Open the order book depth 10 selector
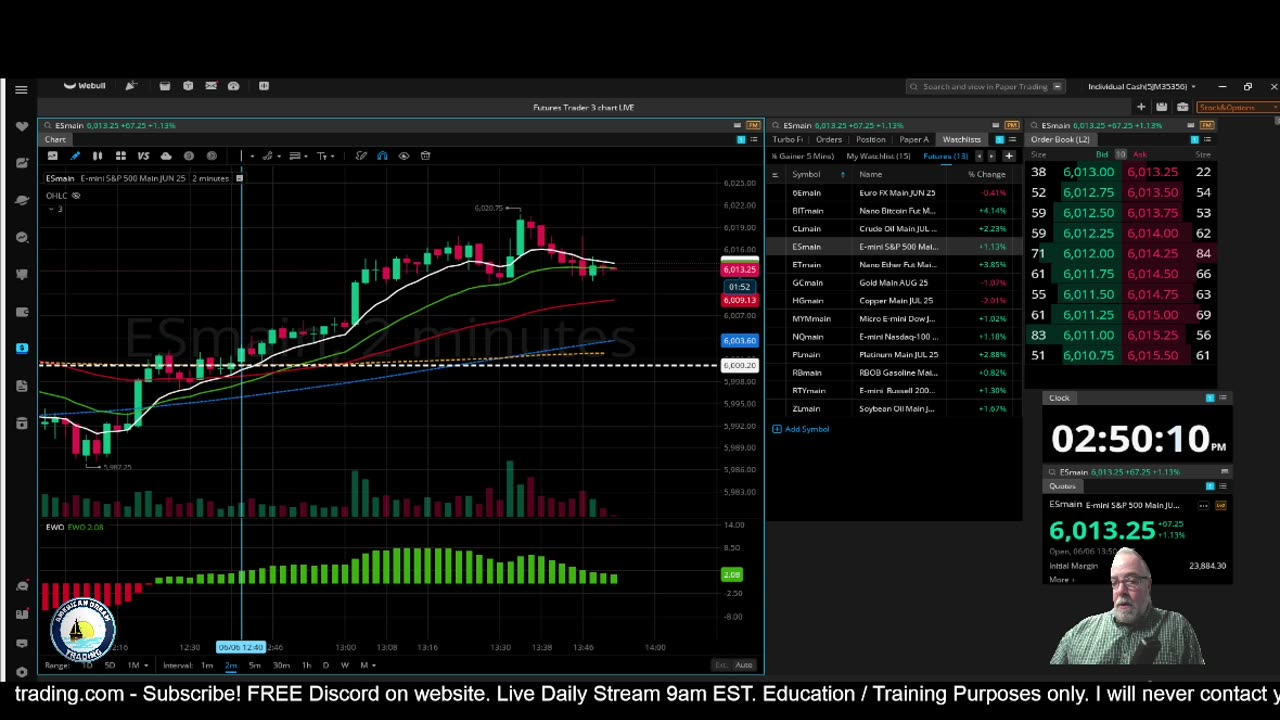The height and width of the screenshot is (720, 1280). (1120, 155)
